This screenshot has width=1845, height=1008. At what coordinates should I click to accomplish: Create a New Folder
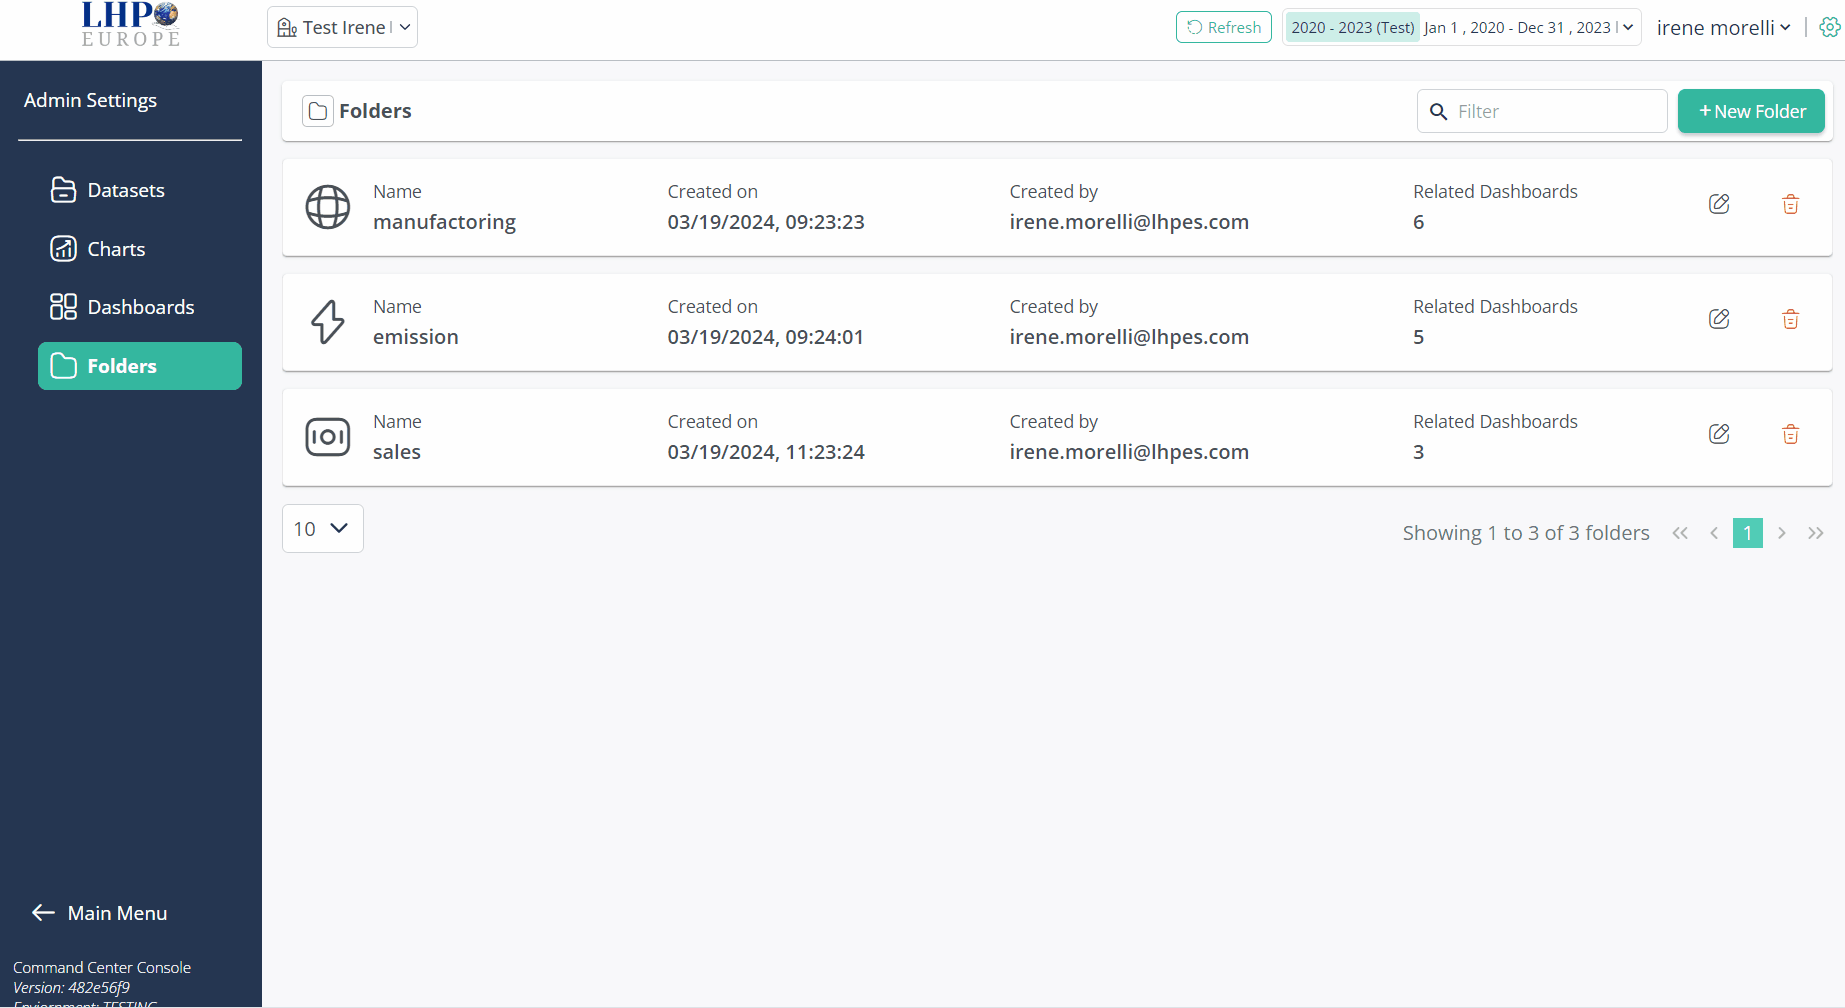point(1751,111)
